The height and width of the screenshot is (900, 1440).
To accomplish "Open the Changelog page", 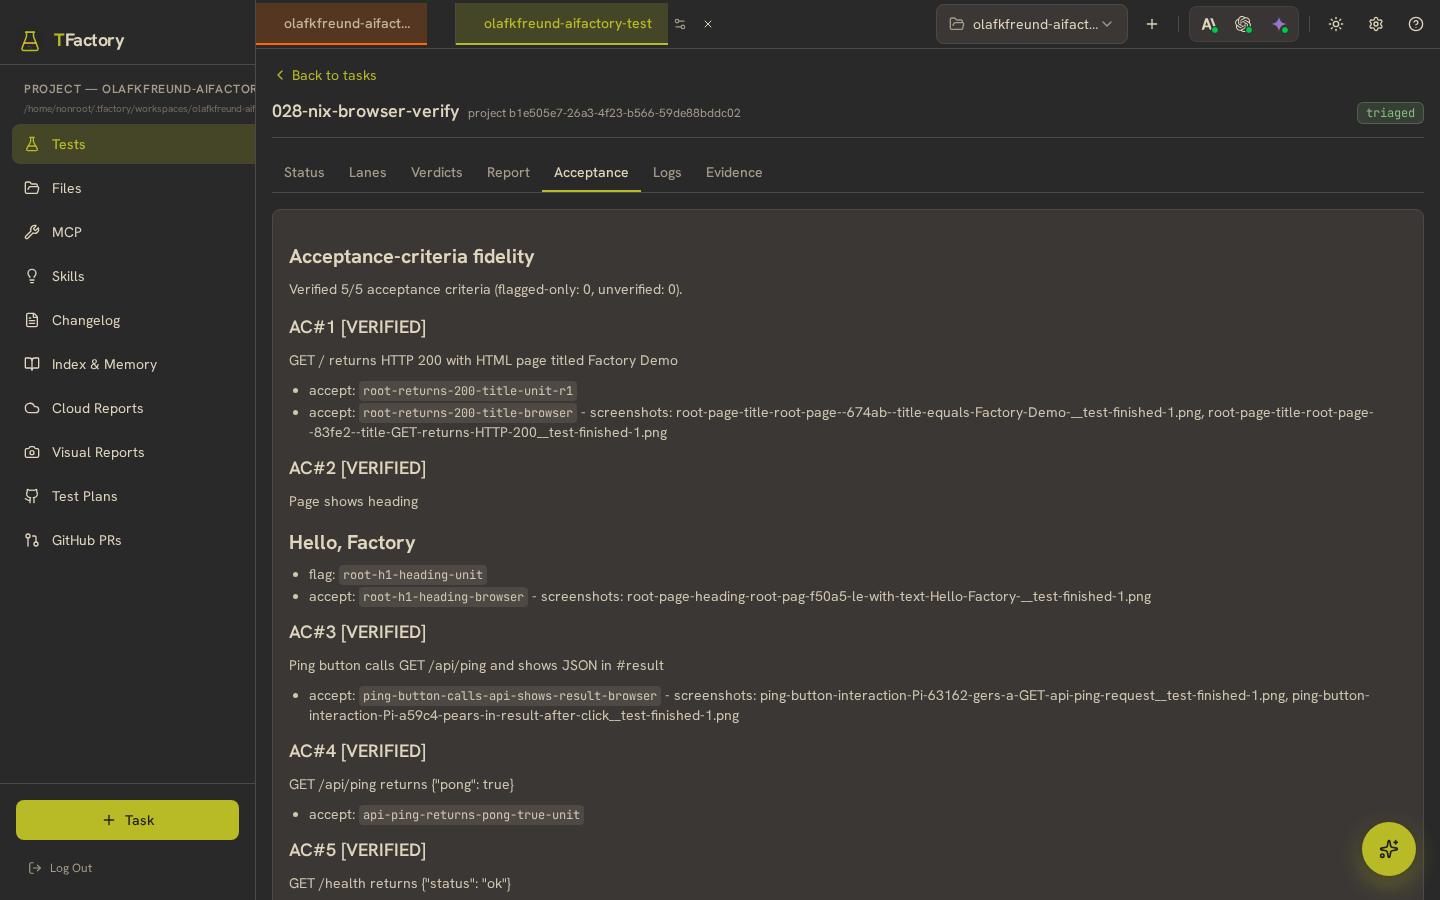I will coord(134,320).
